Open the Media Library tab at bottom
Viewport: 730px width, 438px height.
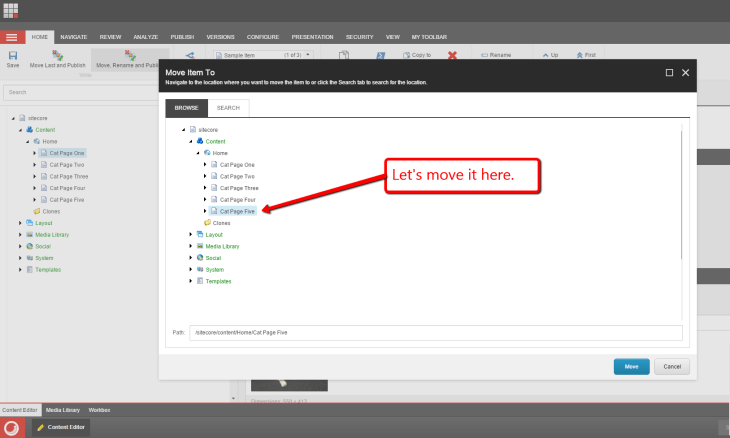63,410
